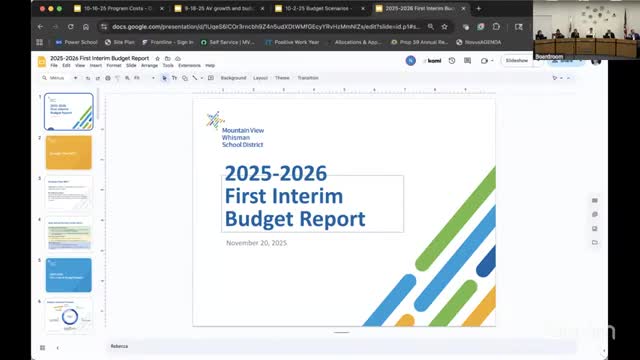
Task: Click the slide title First Interim Budget Report
Action: (295, 207)
